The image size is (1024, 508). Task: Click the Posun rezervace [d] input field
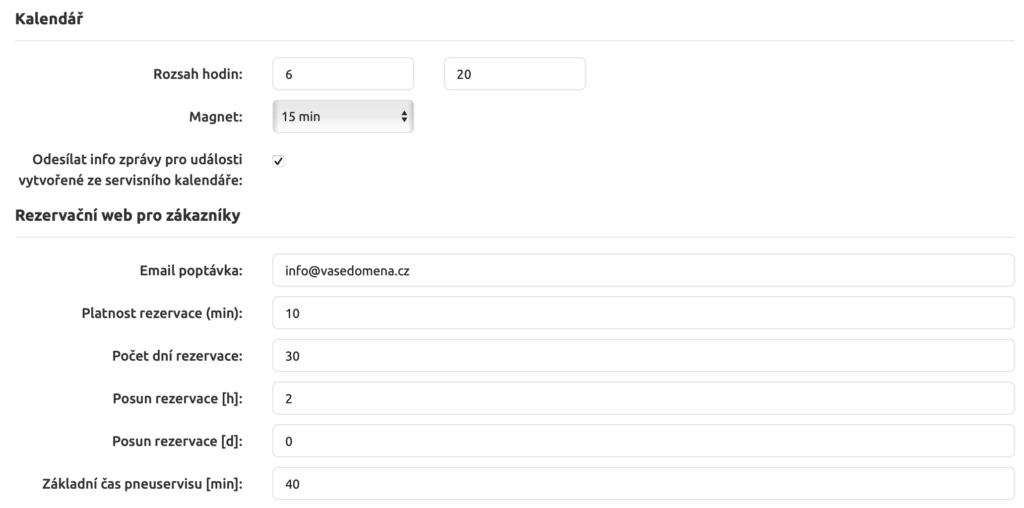tap(643, 441)
